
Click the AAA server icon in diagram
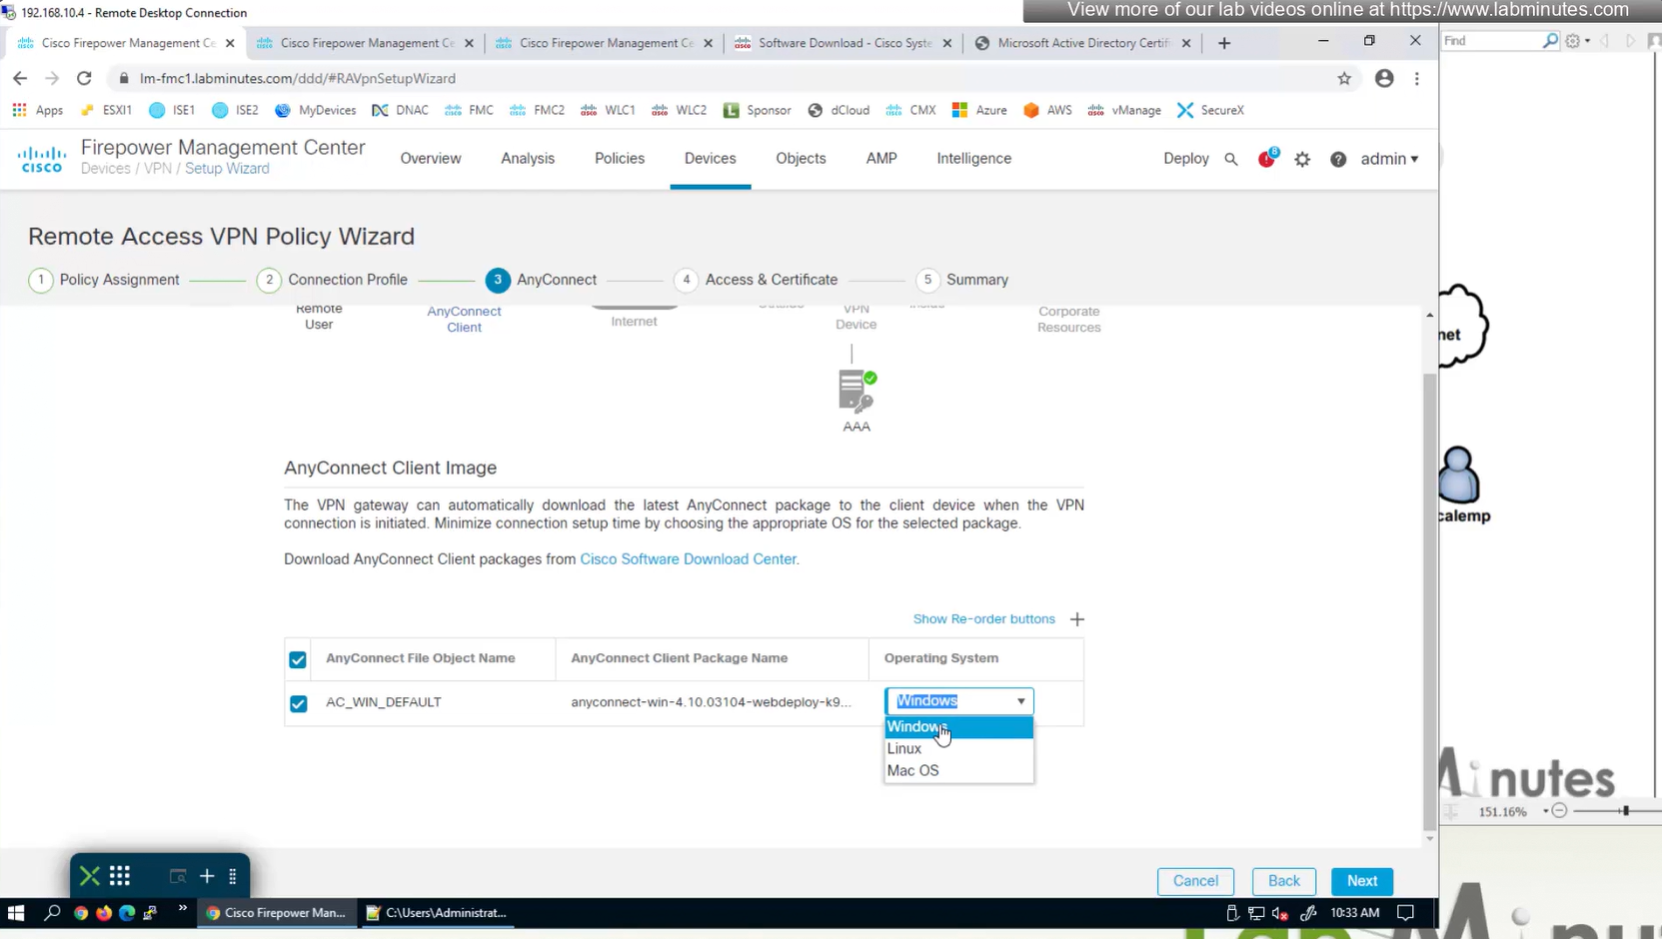point(856,391)
